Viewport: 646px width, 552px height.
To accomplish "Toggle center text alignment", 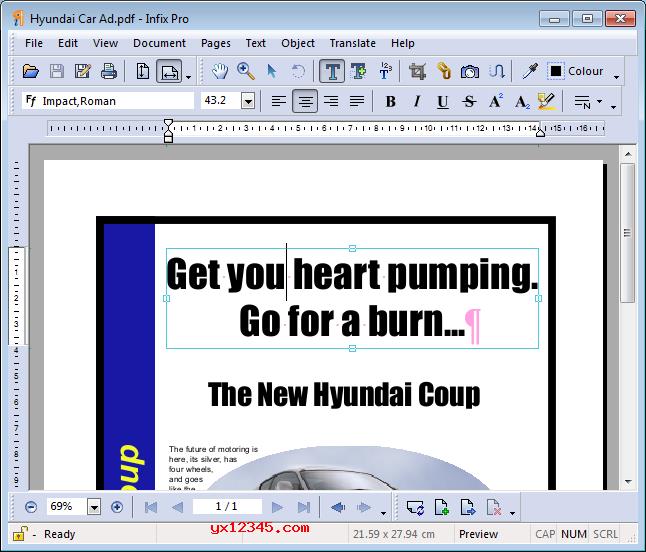I will pos(305,101).
